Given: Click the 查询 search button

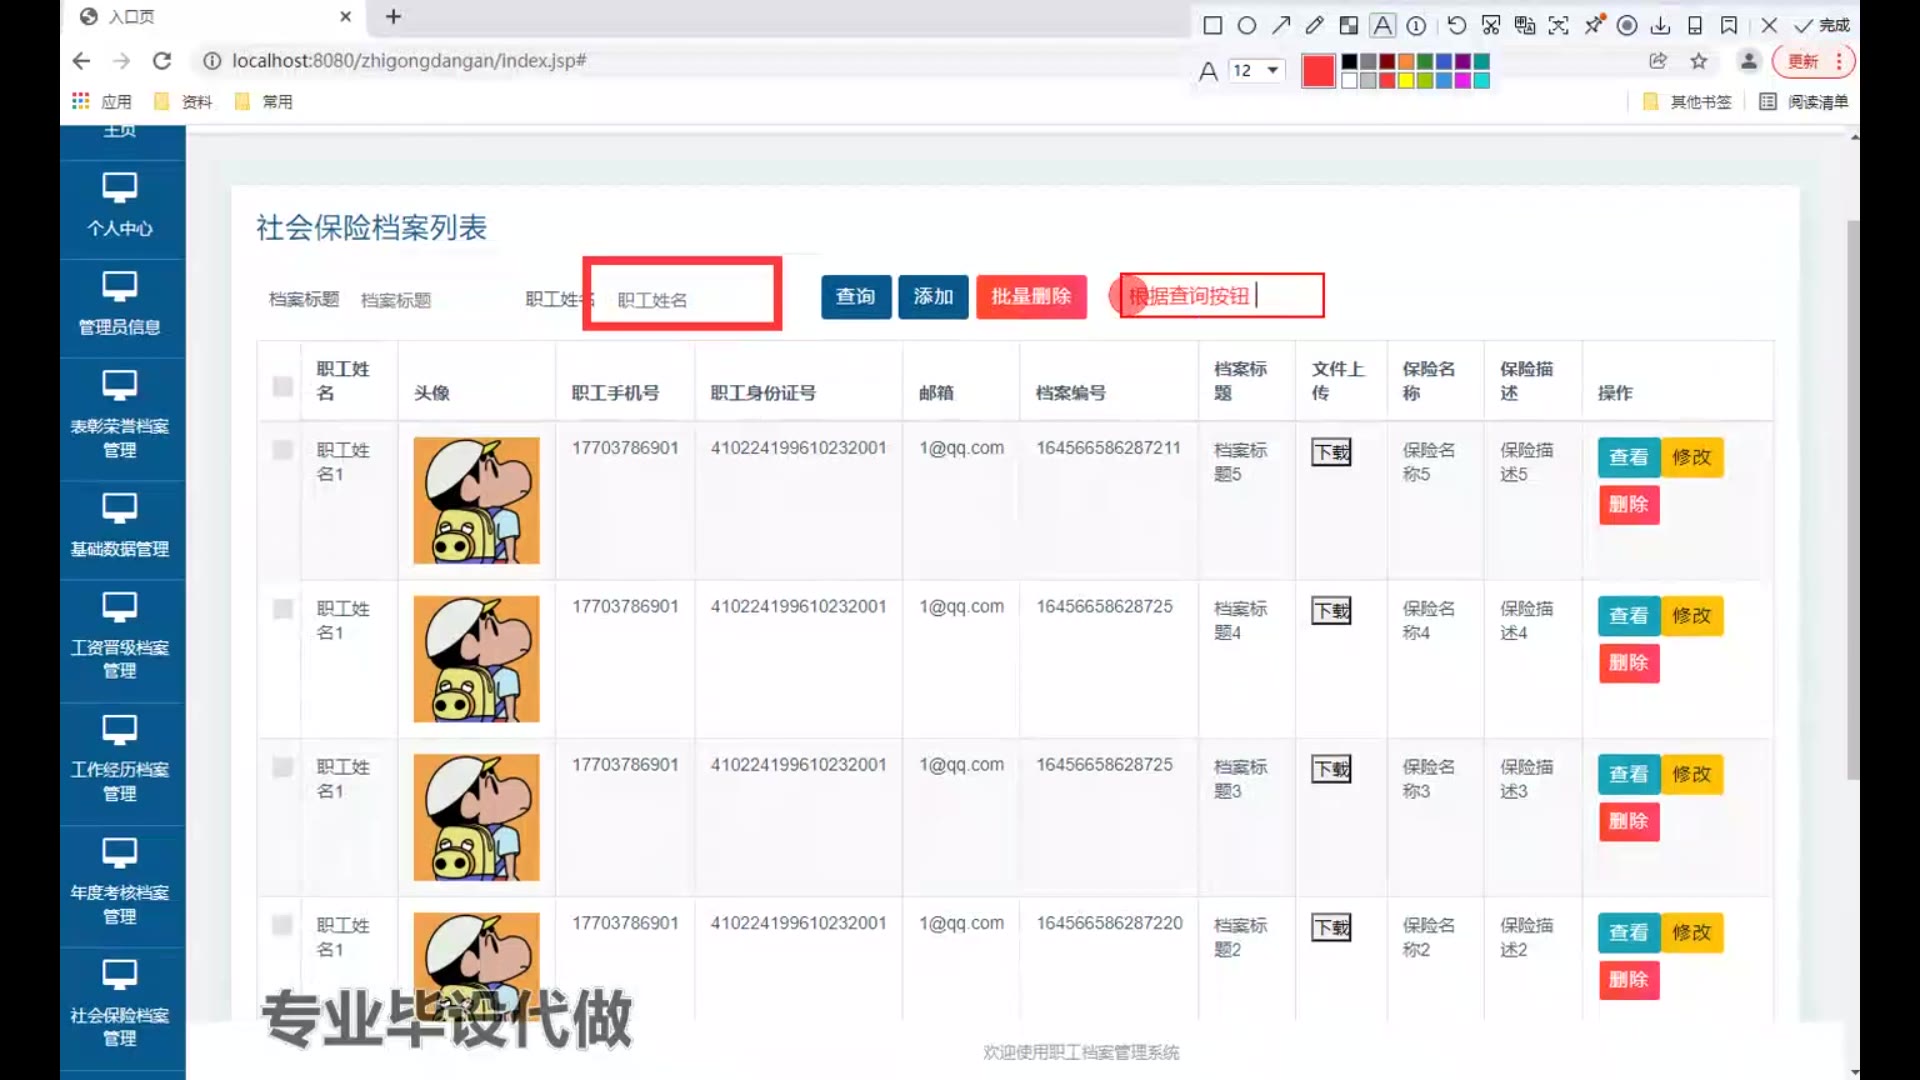Looking at the screenshot, I should tap(855, 297).
